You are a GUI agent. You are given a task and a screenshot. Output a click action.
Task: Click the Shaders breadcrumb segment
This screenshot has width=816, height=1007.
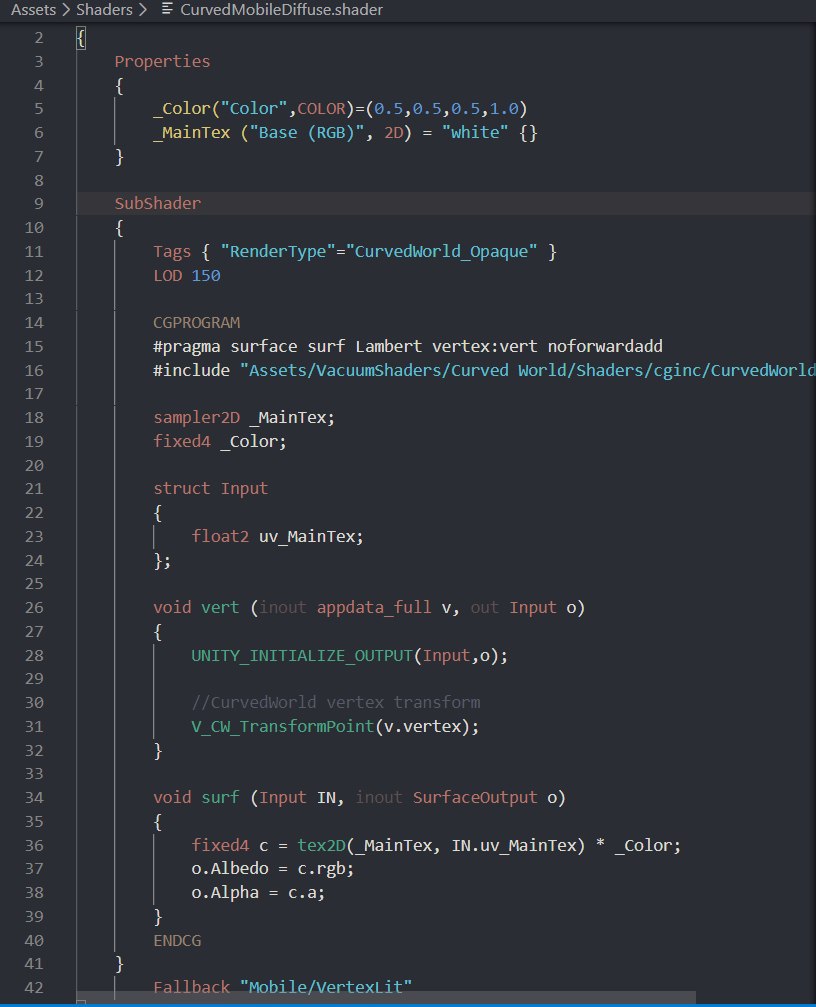click(x=104, y=10)
